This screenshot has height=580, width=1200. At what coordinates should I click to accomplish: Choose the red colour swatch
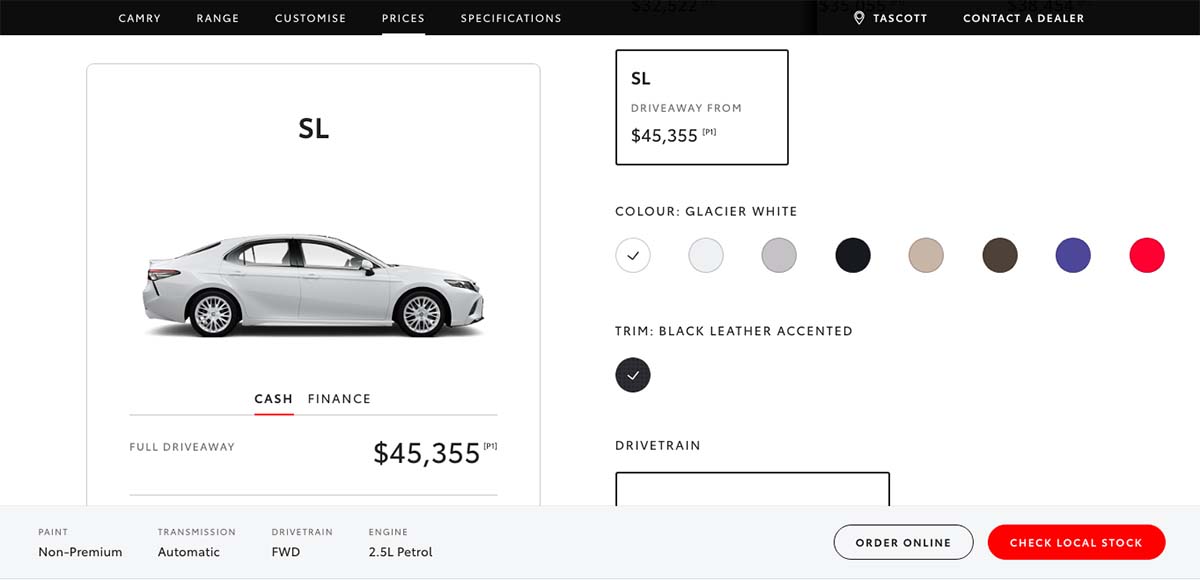[1147, 255]
